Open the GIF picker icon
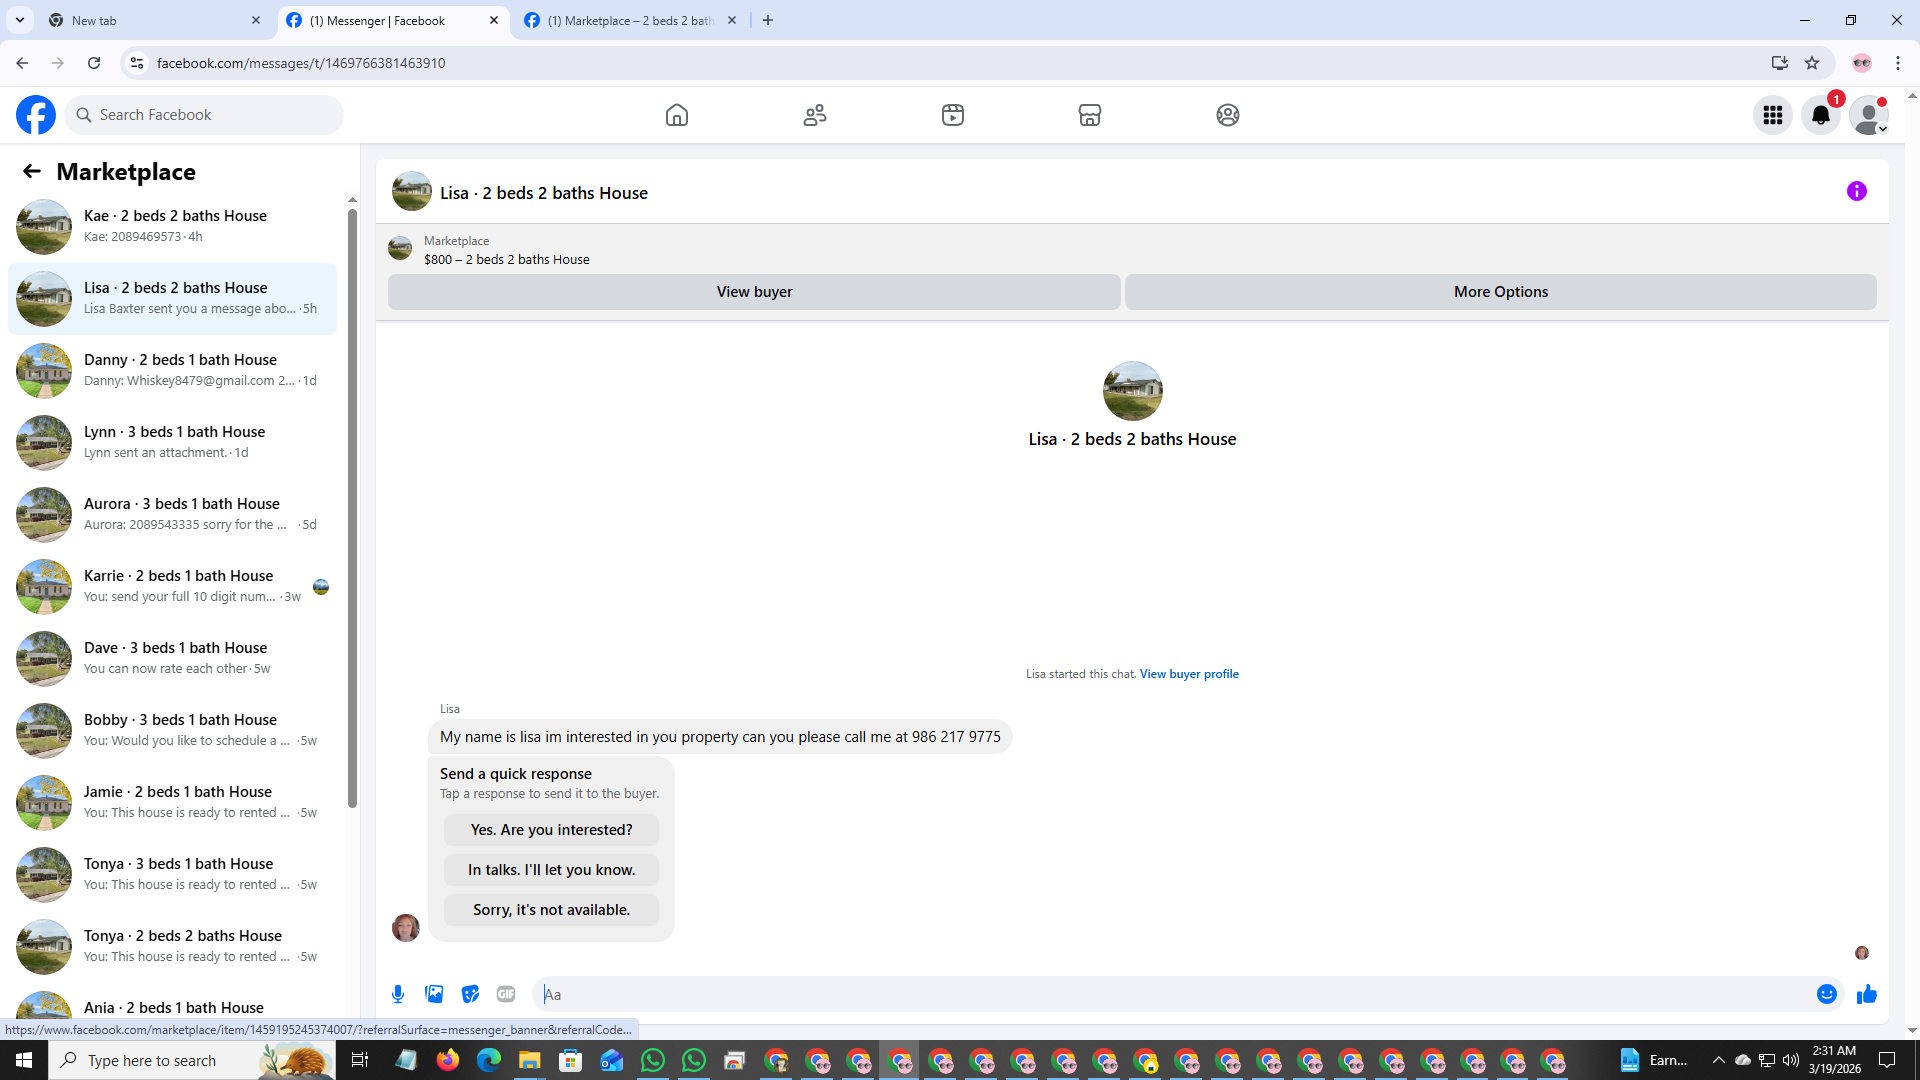The image size is (1920, 1080). pyautogui.click(x=506, y=994)
